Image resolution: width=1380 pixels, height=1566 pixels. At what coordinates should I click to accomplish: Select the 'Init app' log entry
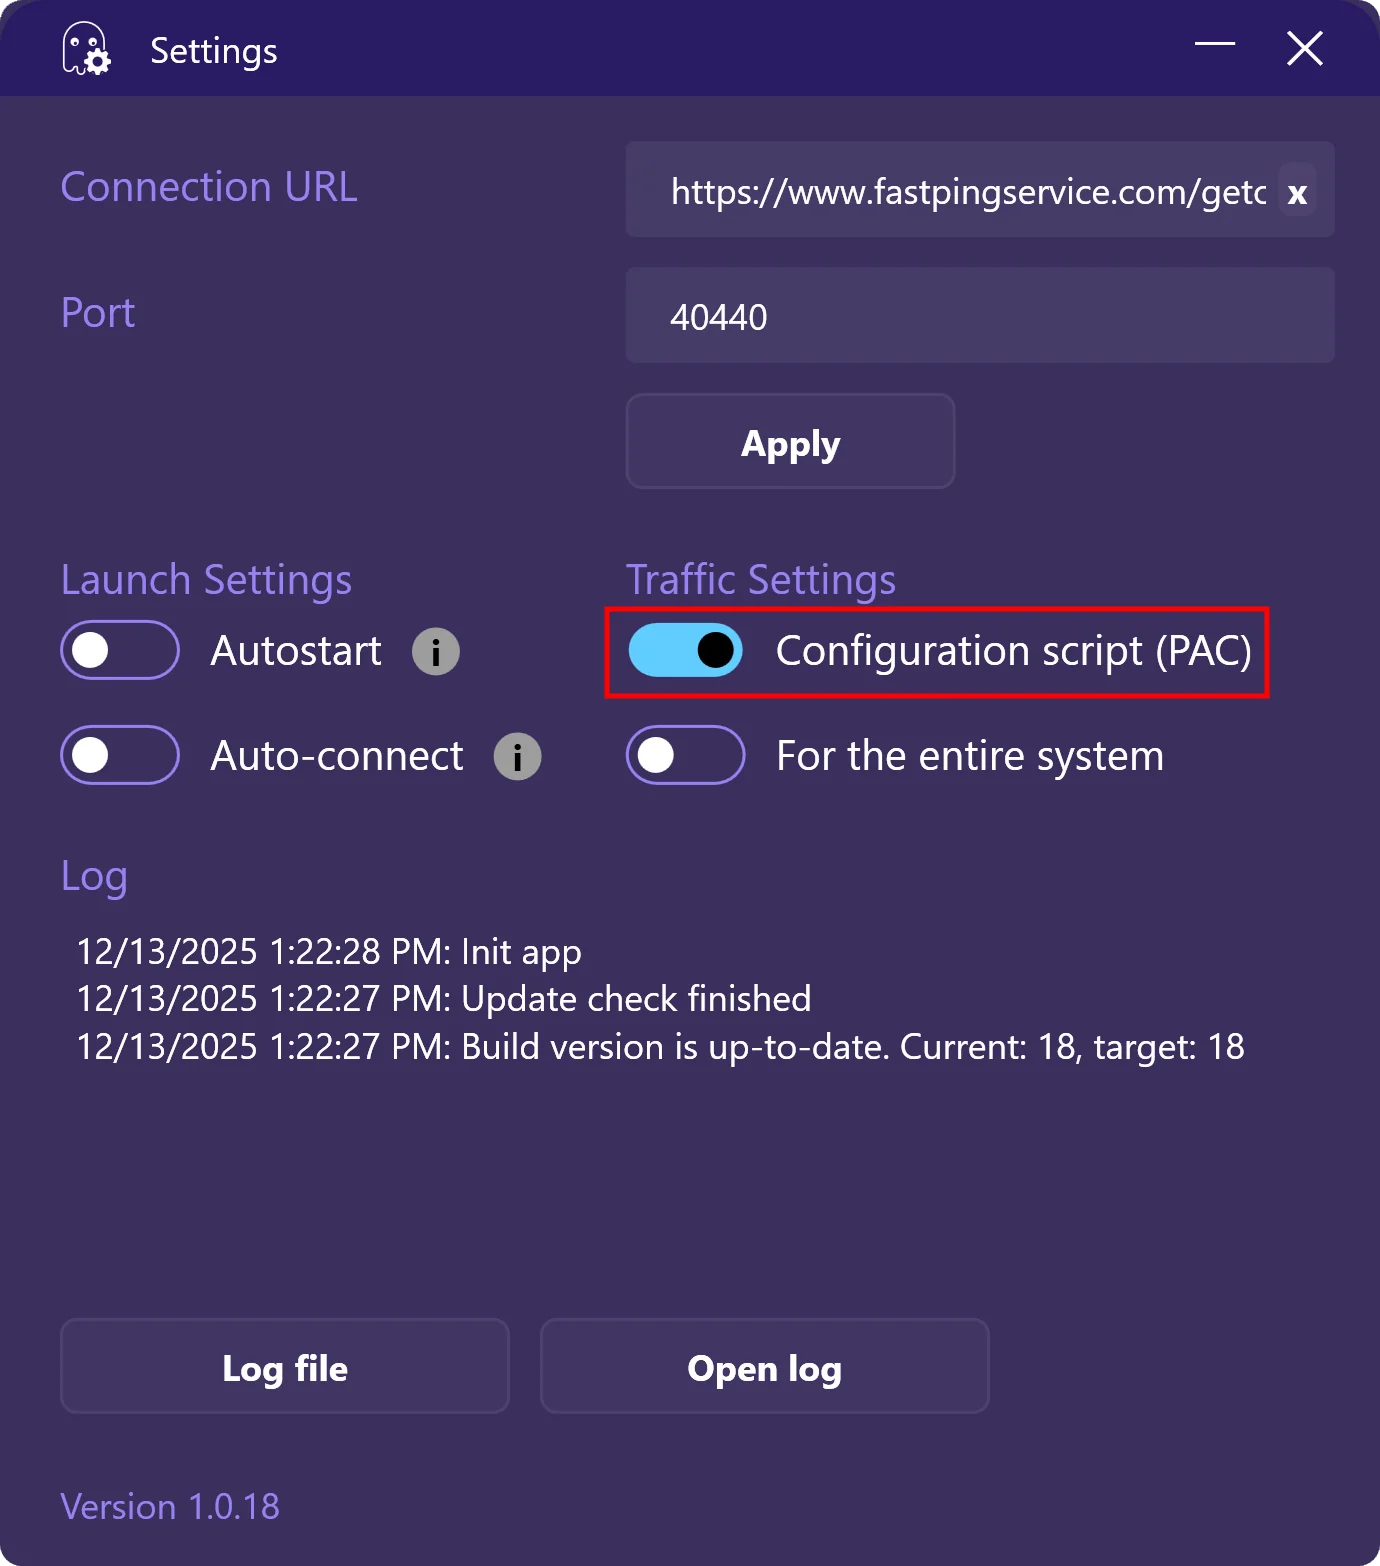coord(329,951)
